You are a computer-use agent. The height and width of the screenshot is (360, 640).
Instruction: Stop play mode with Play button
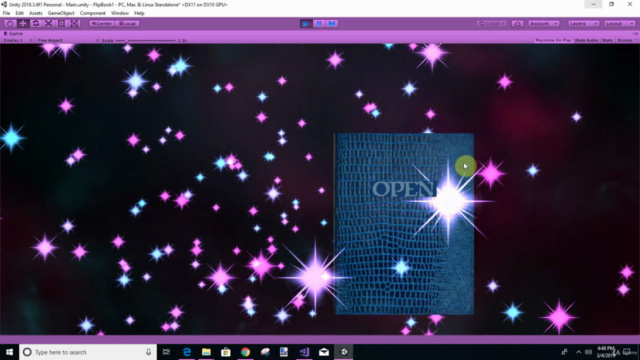coord(306,24)
